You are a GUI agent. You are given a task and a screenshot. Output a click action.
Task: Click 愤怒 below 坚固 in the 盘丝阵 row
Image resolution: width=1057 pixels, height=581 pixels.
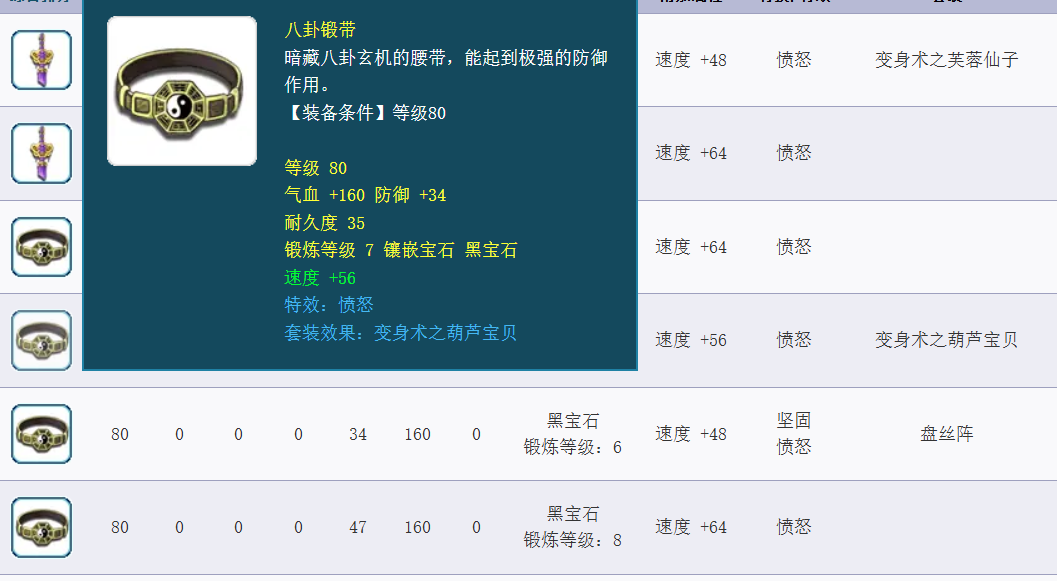point(794,447)
